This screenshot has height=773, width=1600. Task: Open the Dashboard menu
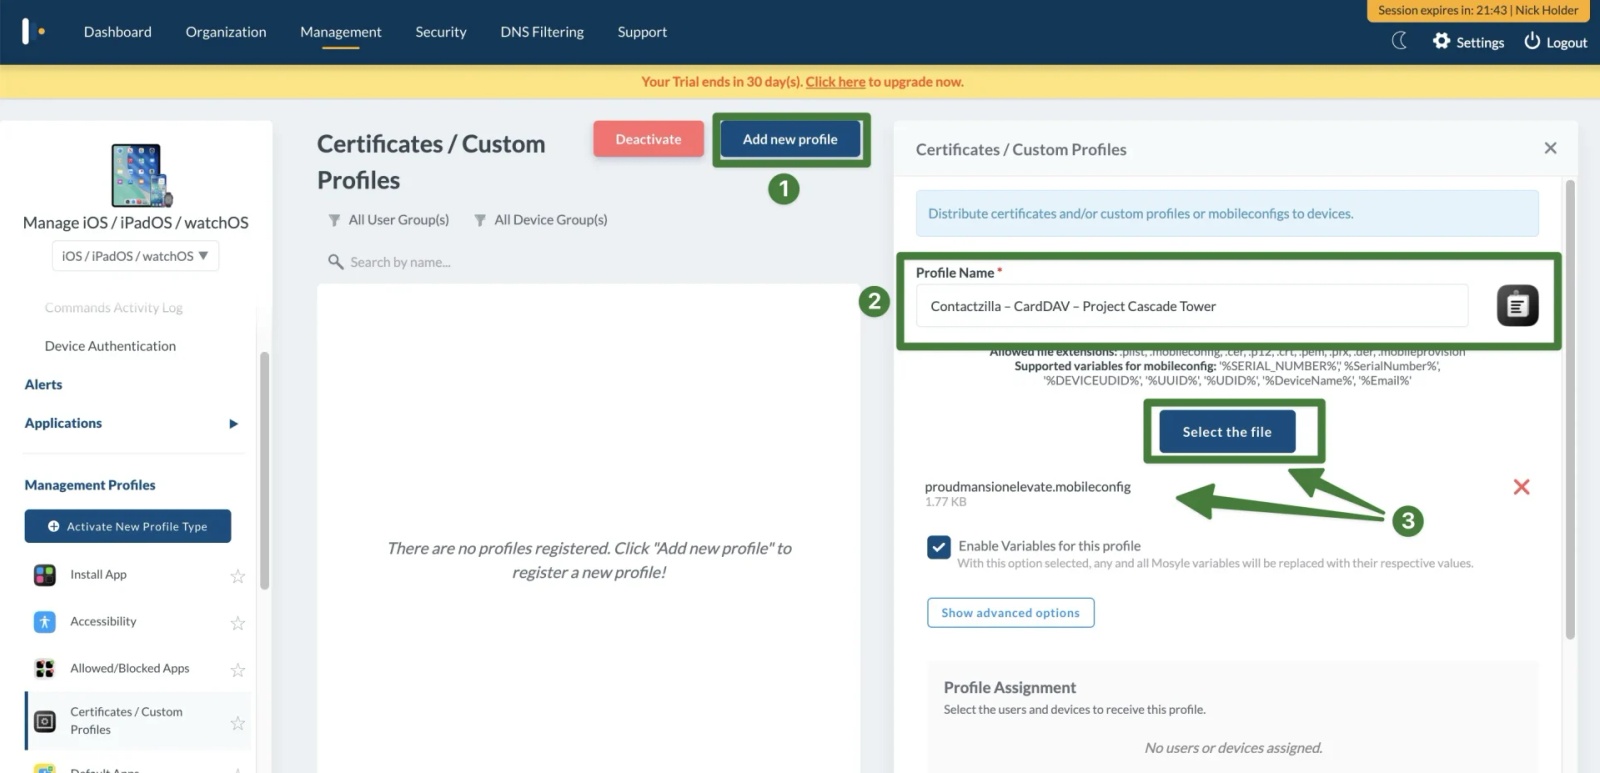point(118,32)
